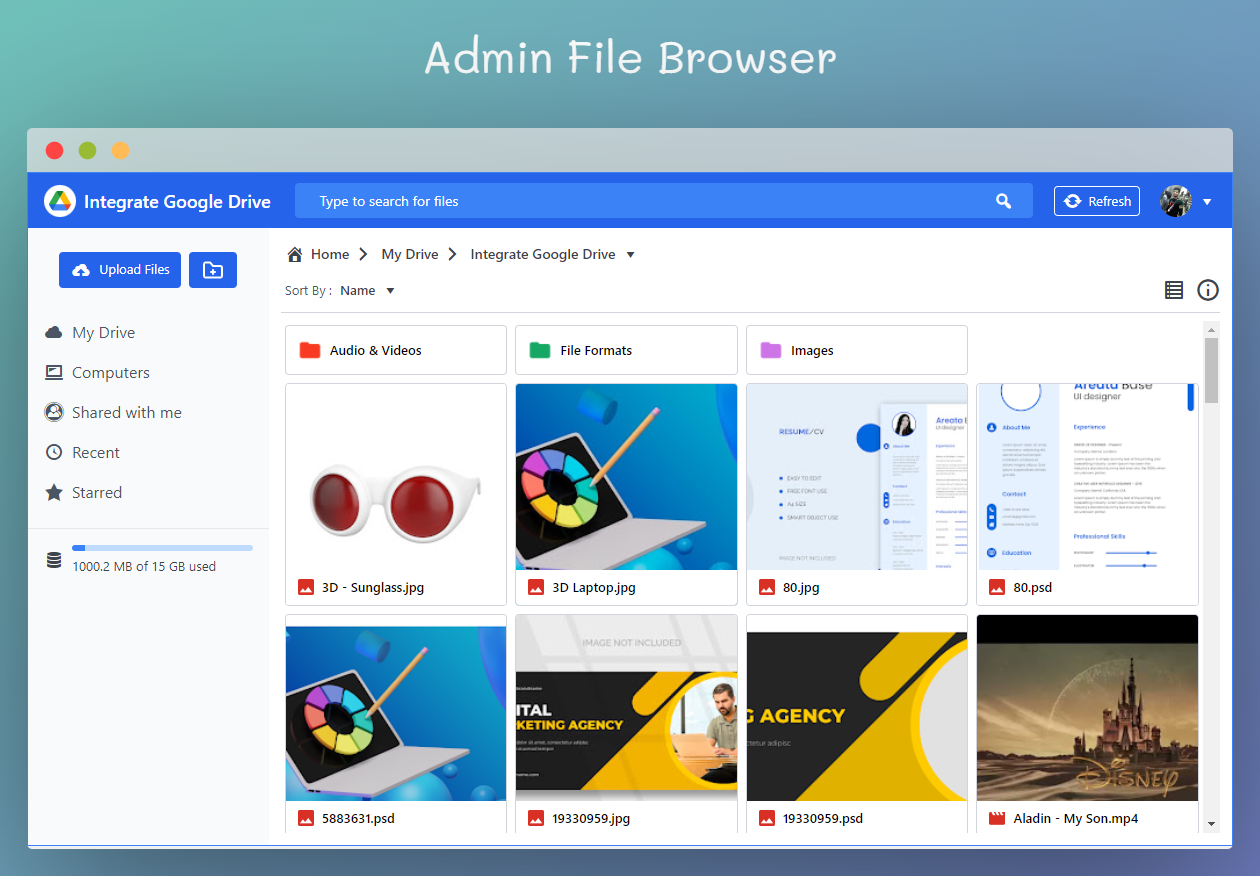Click the Upload Files button

tap(120, 270)
